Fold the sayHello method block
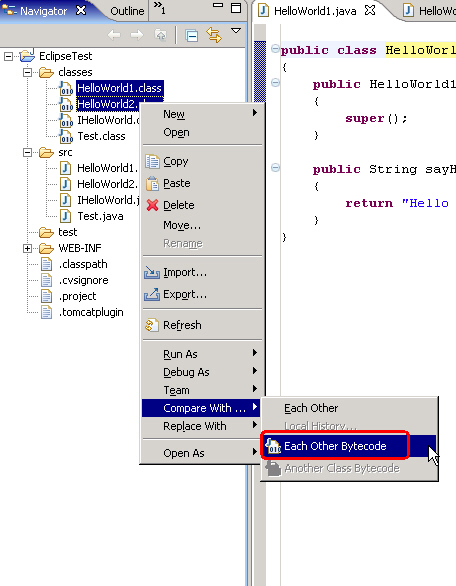 click(275, 167)
